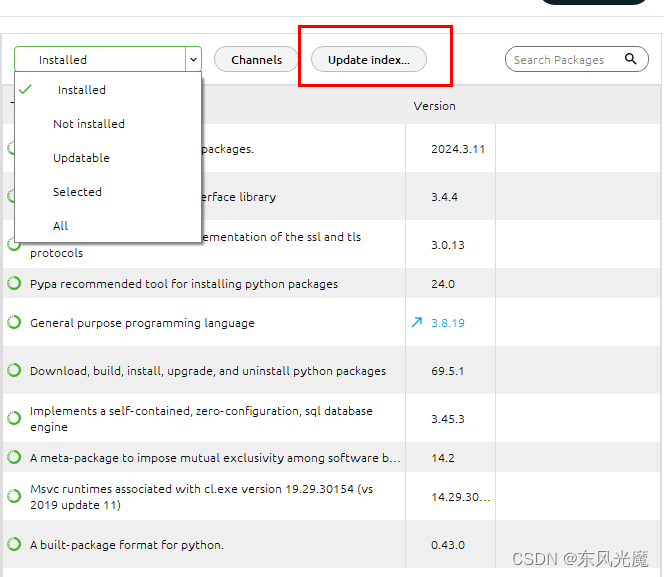Select version cell 3.4.4

[x=444, y=197]
